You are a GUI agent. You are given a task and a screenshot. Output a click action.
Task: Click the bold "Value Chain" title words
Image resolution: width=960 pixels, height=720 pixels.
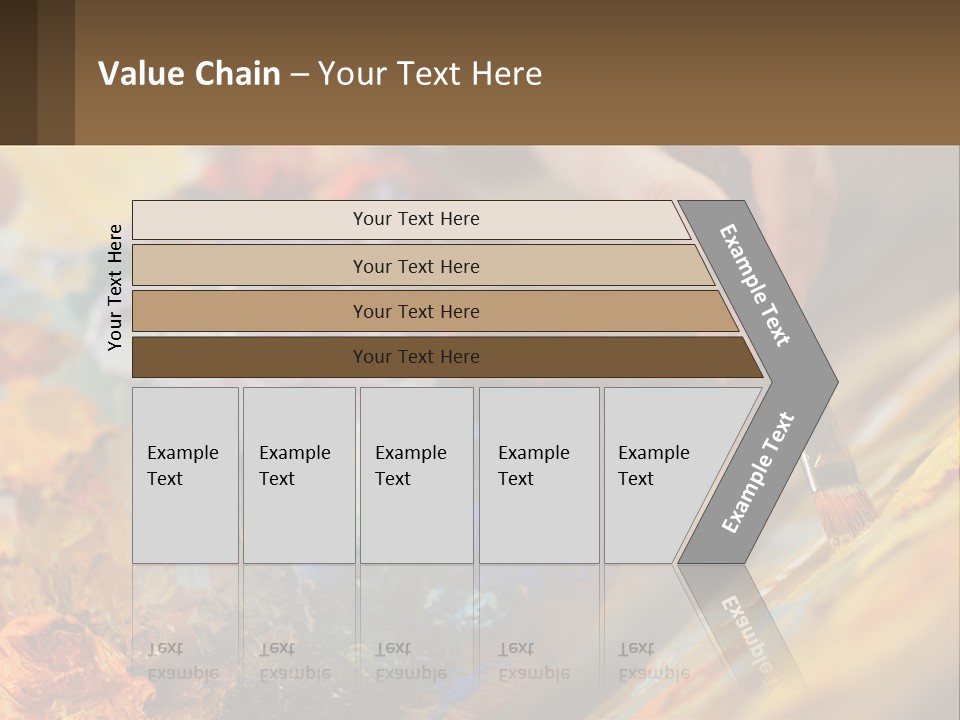pos(189,74)
